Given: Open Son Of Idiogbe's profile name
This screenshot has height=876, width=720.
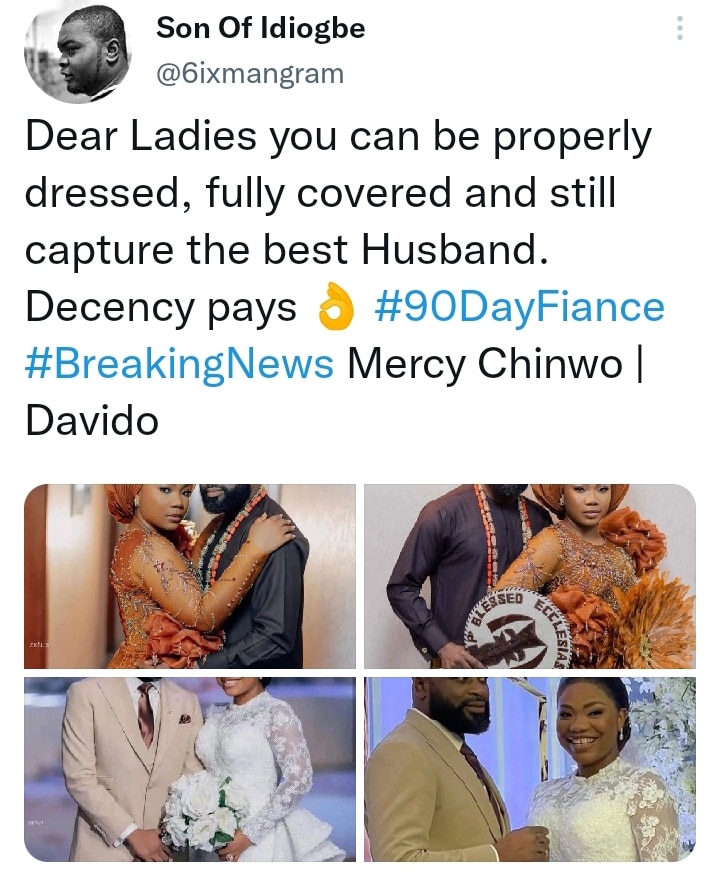Looking at the screenshot, I should (x=260, y=29).
